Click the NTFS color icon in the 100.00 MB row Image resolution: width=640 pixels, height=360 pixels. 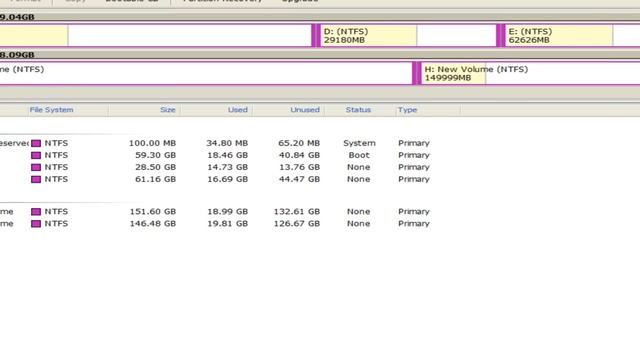point(36,143)
